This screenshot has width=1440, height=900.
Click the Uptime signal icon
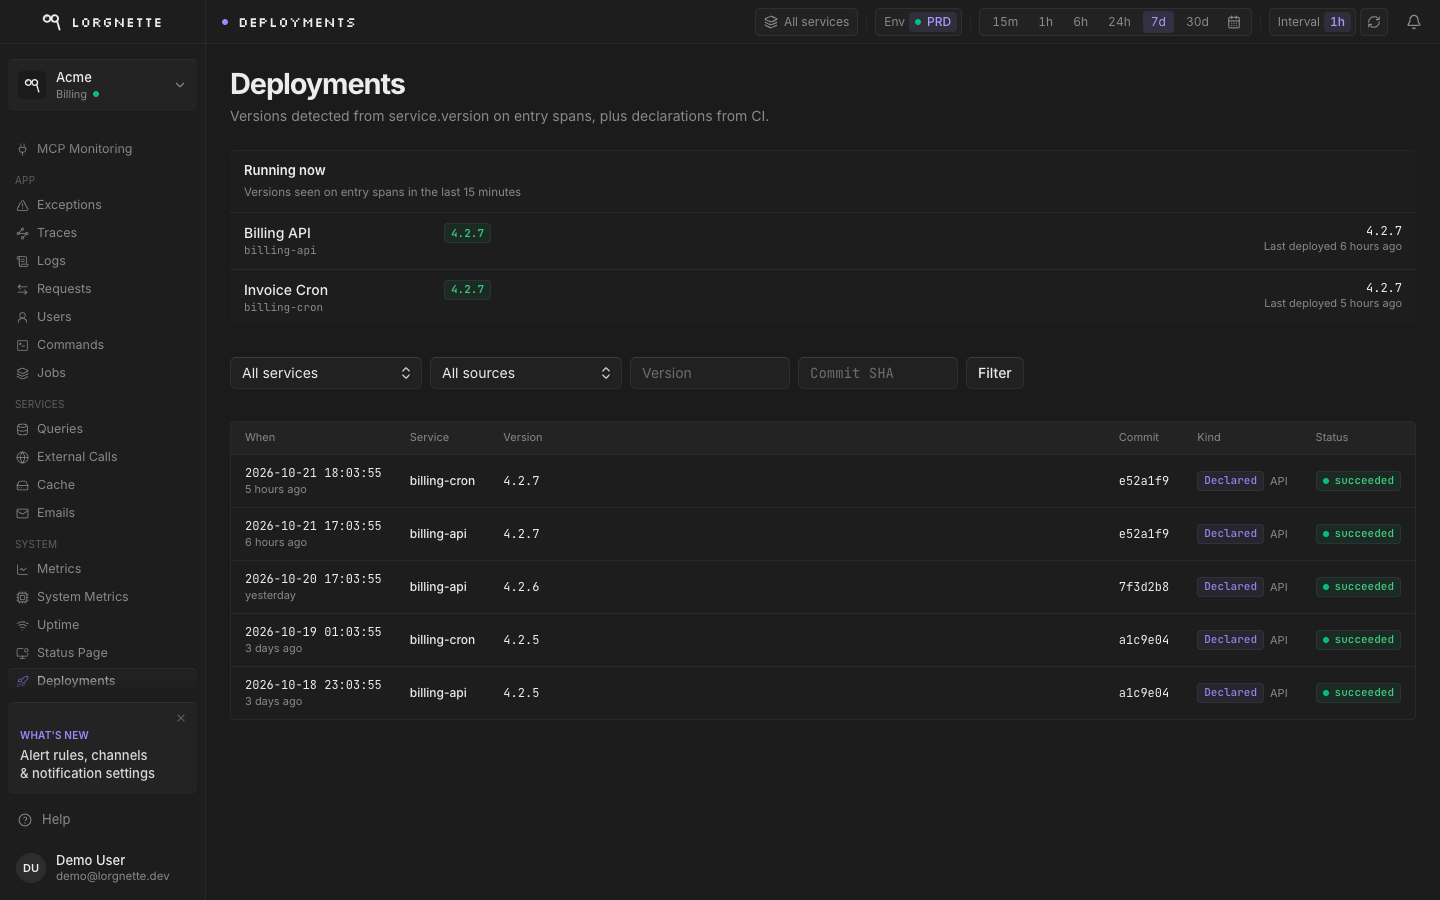(22, 625)
